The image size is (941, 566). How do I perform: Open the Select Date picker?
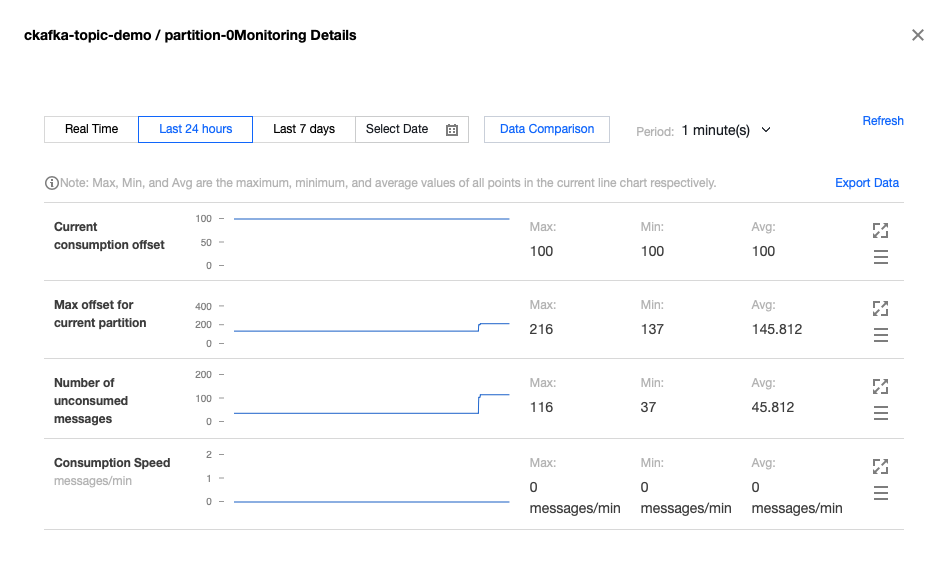point(398,129)
